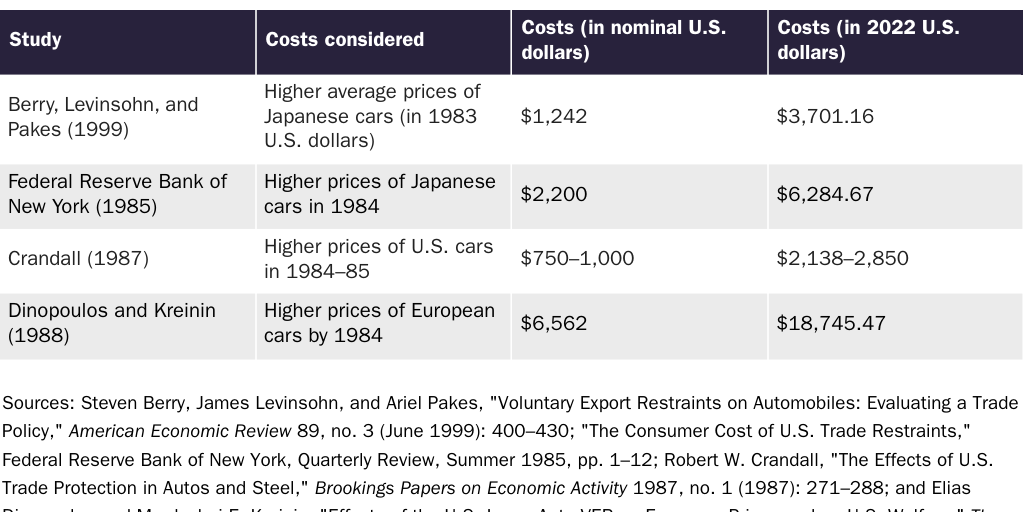Image resolution: width=1024 pixels, height=512 pixels.
Task: Select the 2022 U.S. dollars column header
Action: tap(868, 40)
